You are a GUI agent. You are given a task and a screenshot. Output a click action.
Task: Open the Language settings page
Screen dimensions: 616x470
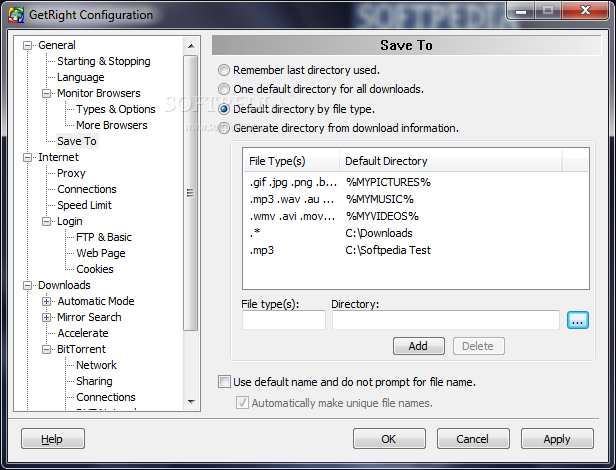[81, 77]
